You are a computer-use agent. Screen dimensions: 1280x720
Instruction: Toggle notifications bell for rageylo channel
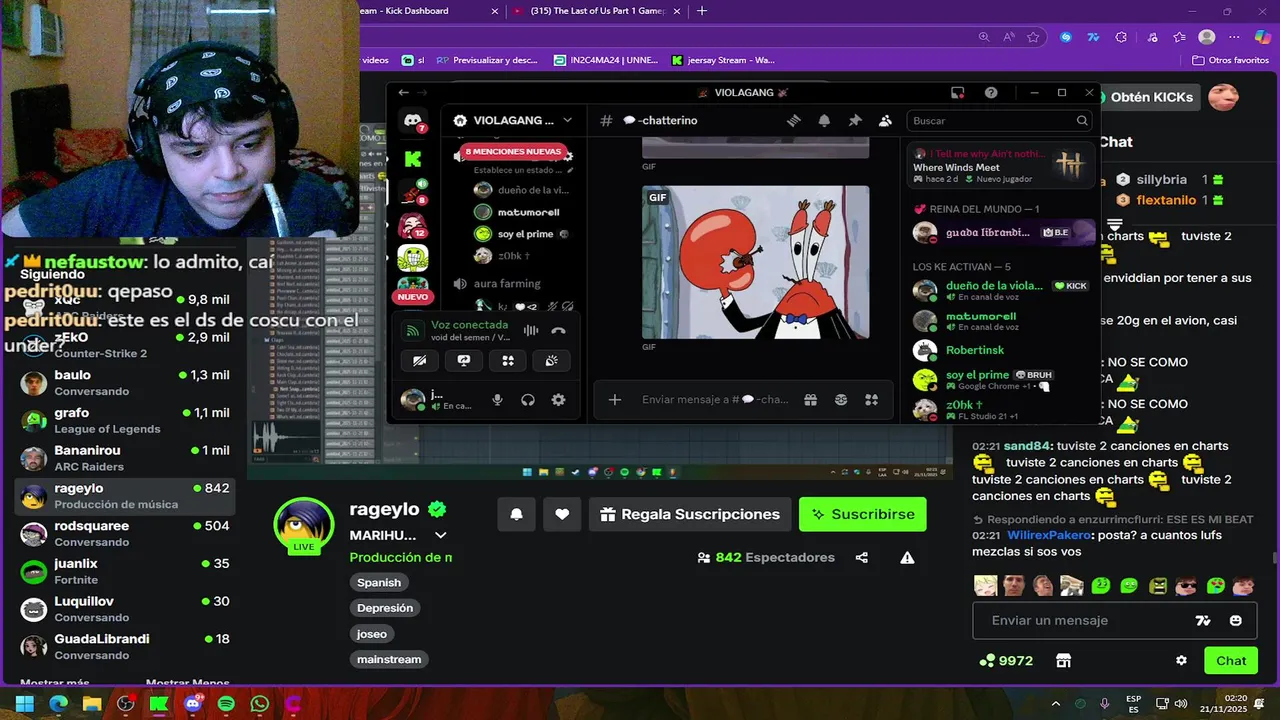pyautogui.click(x=516, y=514)
